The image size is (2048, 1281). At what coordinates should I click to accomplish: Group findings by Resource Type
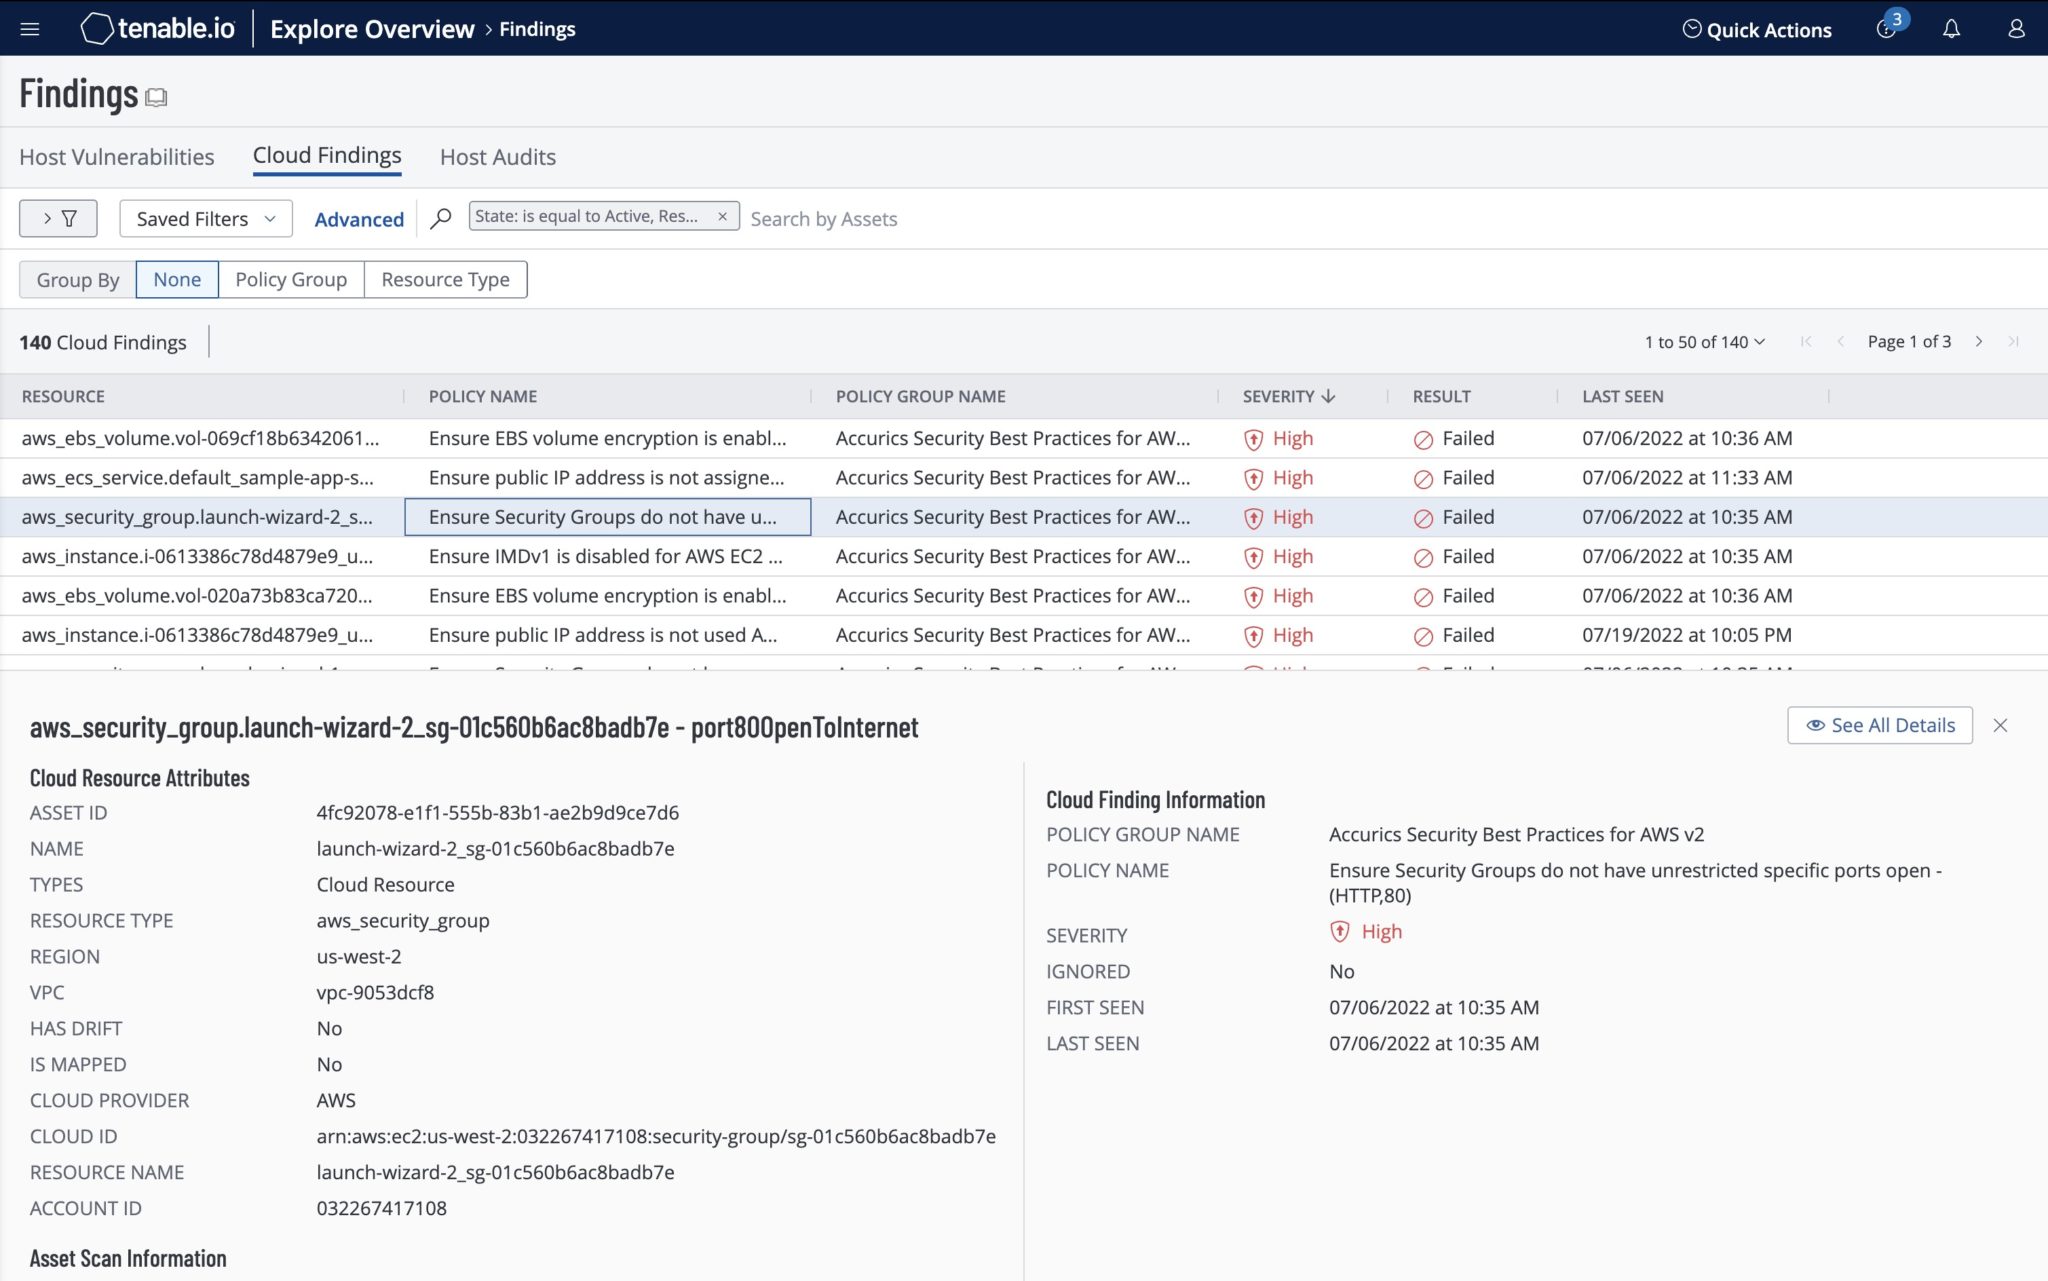point(445,279)
